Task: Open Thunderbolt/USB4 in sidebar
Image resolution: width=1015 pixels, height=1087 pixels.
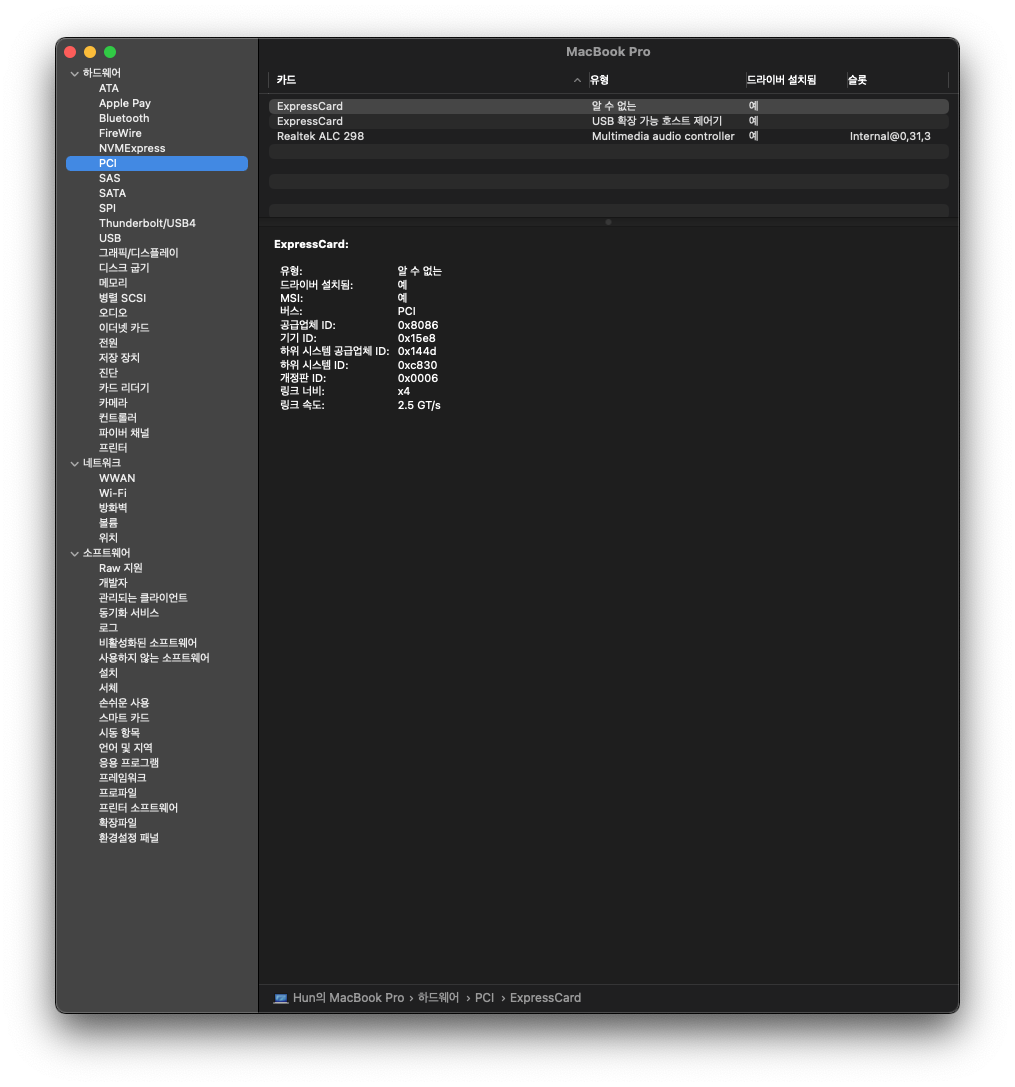Action: tap(147, 223)
